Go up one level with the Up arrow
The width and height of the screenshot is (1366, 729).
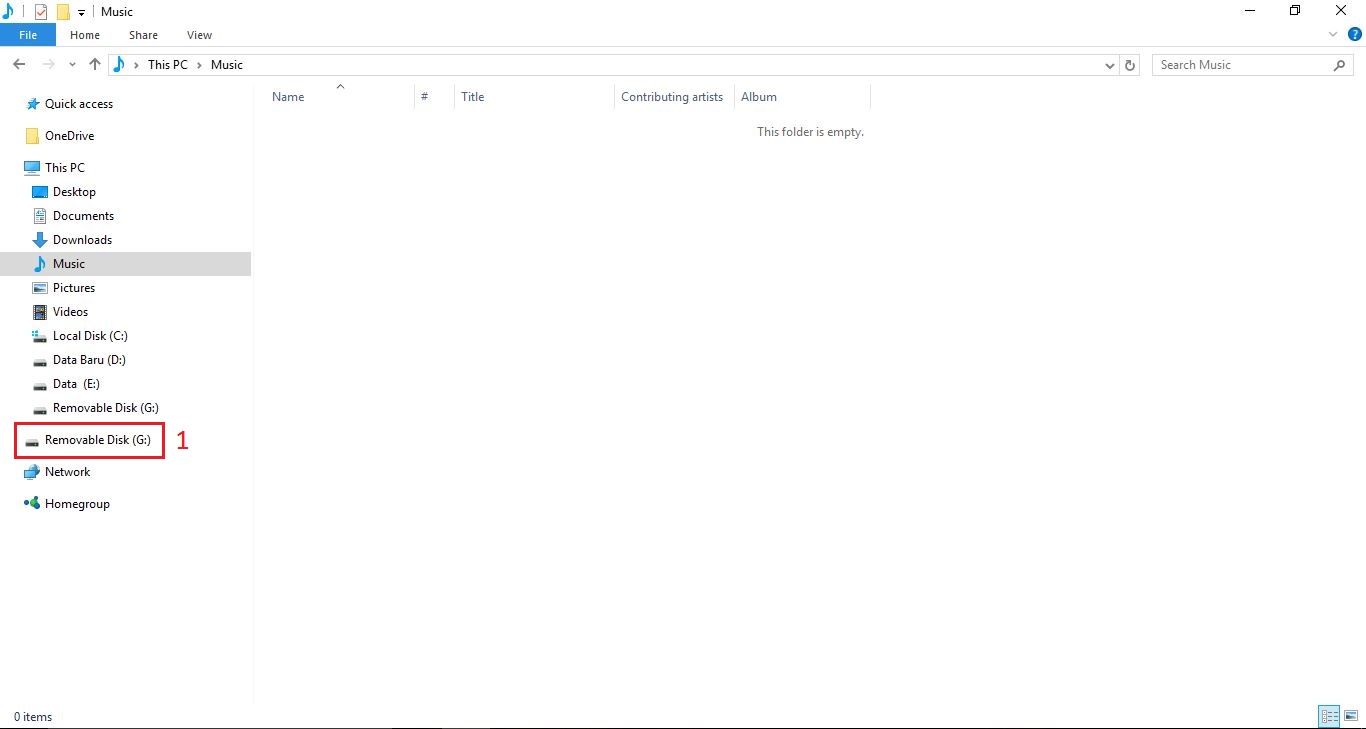95,64
